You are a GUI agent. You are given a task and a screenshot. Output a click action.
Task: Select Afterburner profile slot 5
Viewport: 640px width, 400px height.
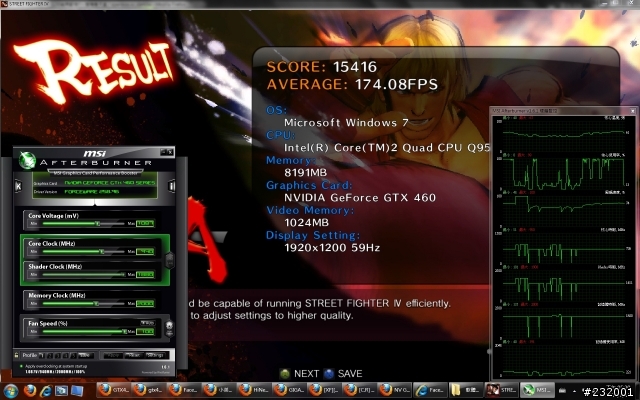(x=73, y=356)
